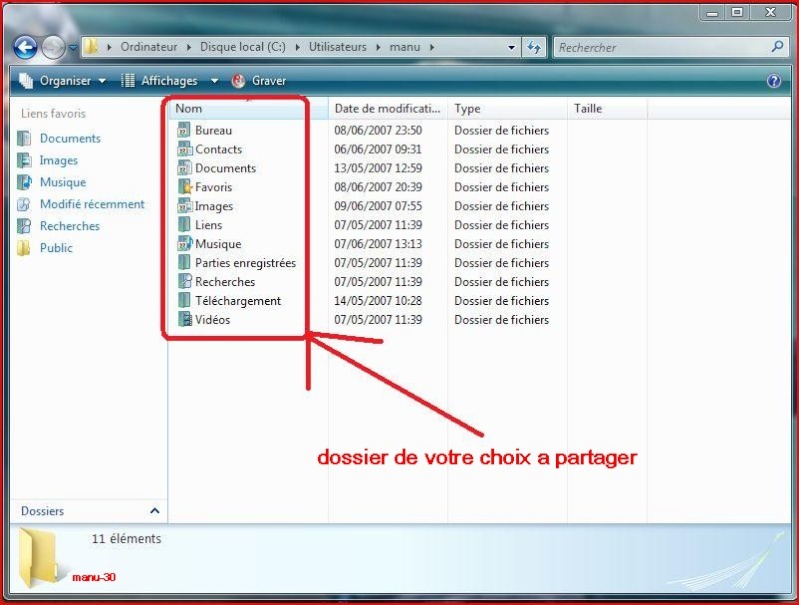Select the Utilisateurs breadcrumb segment

click(337, 47)
